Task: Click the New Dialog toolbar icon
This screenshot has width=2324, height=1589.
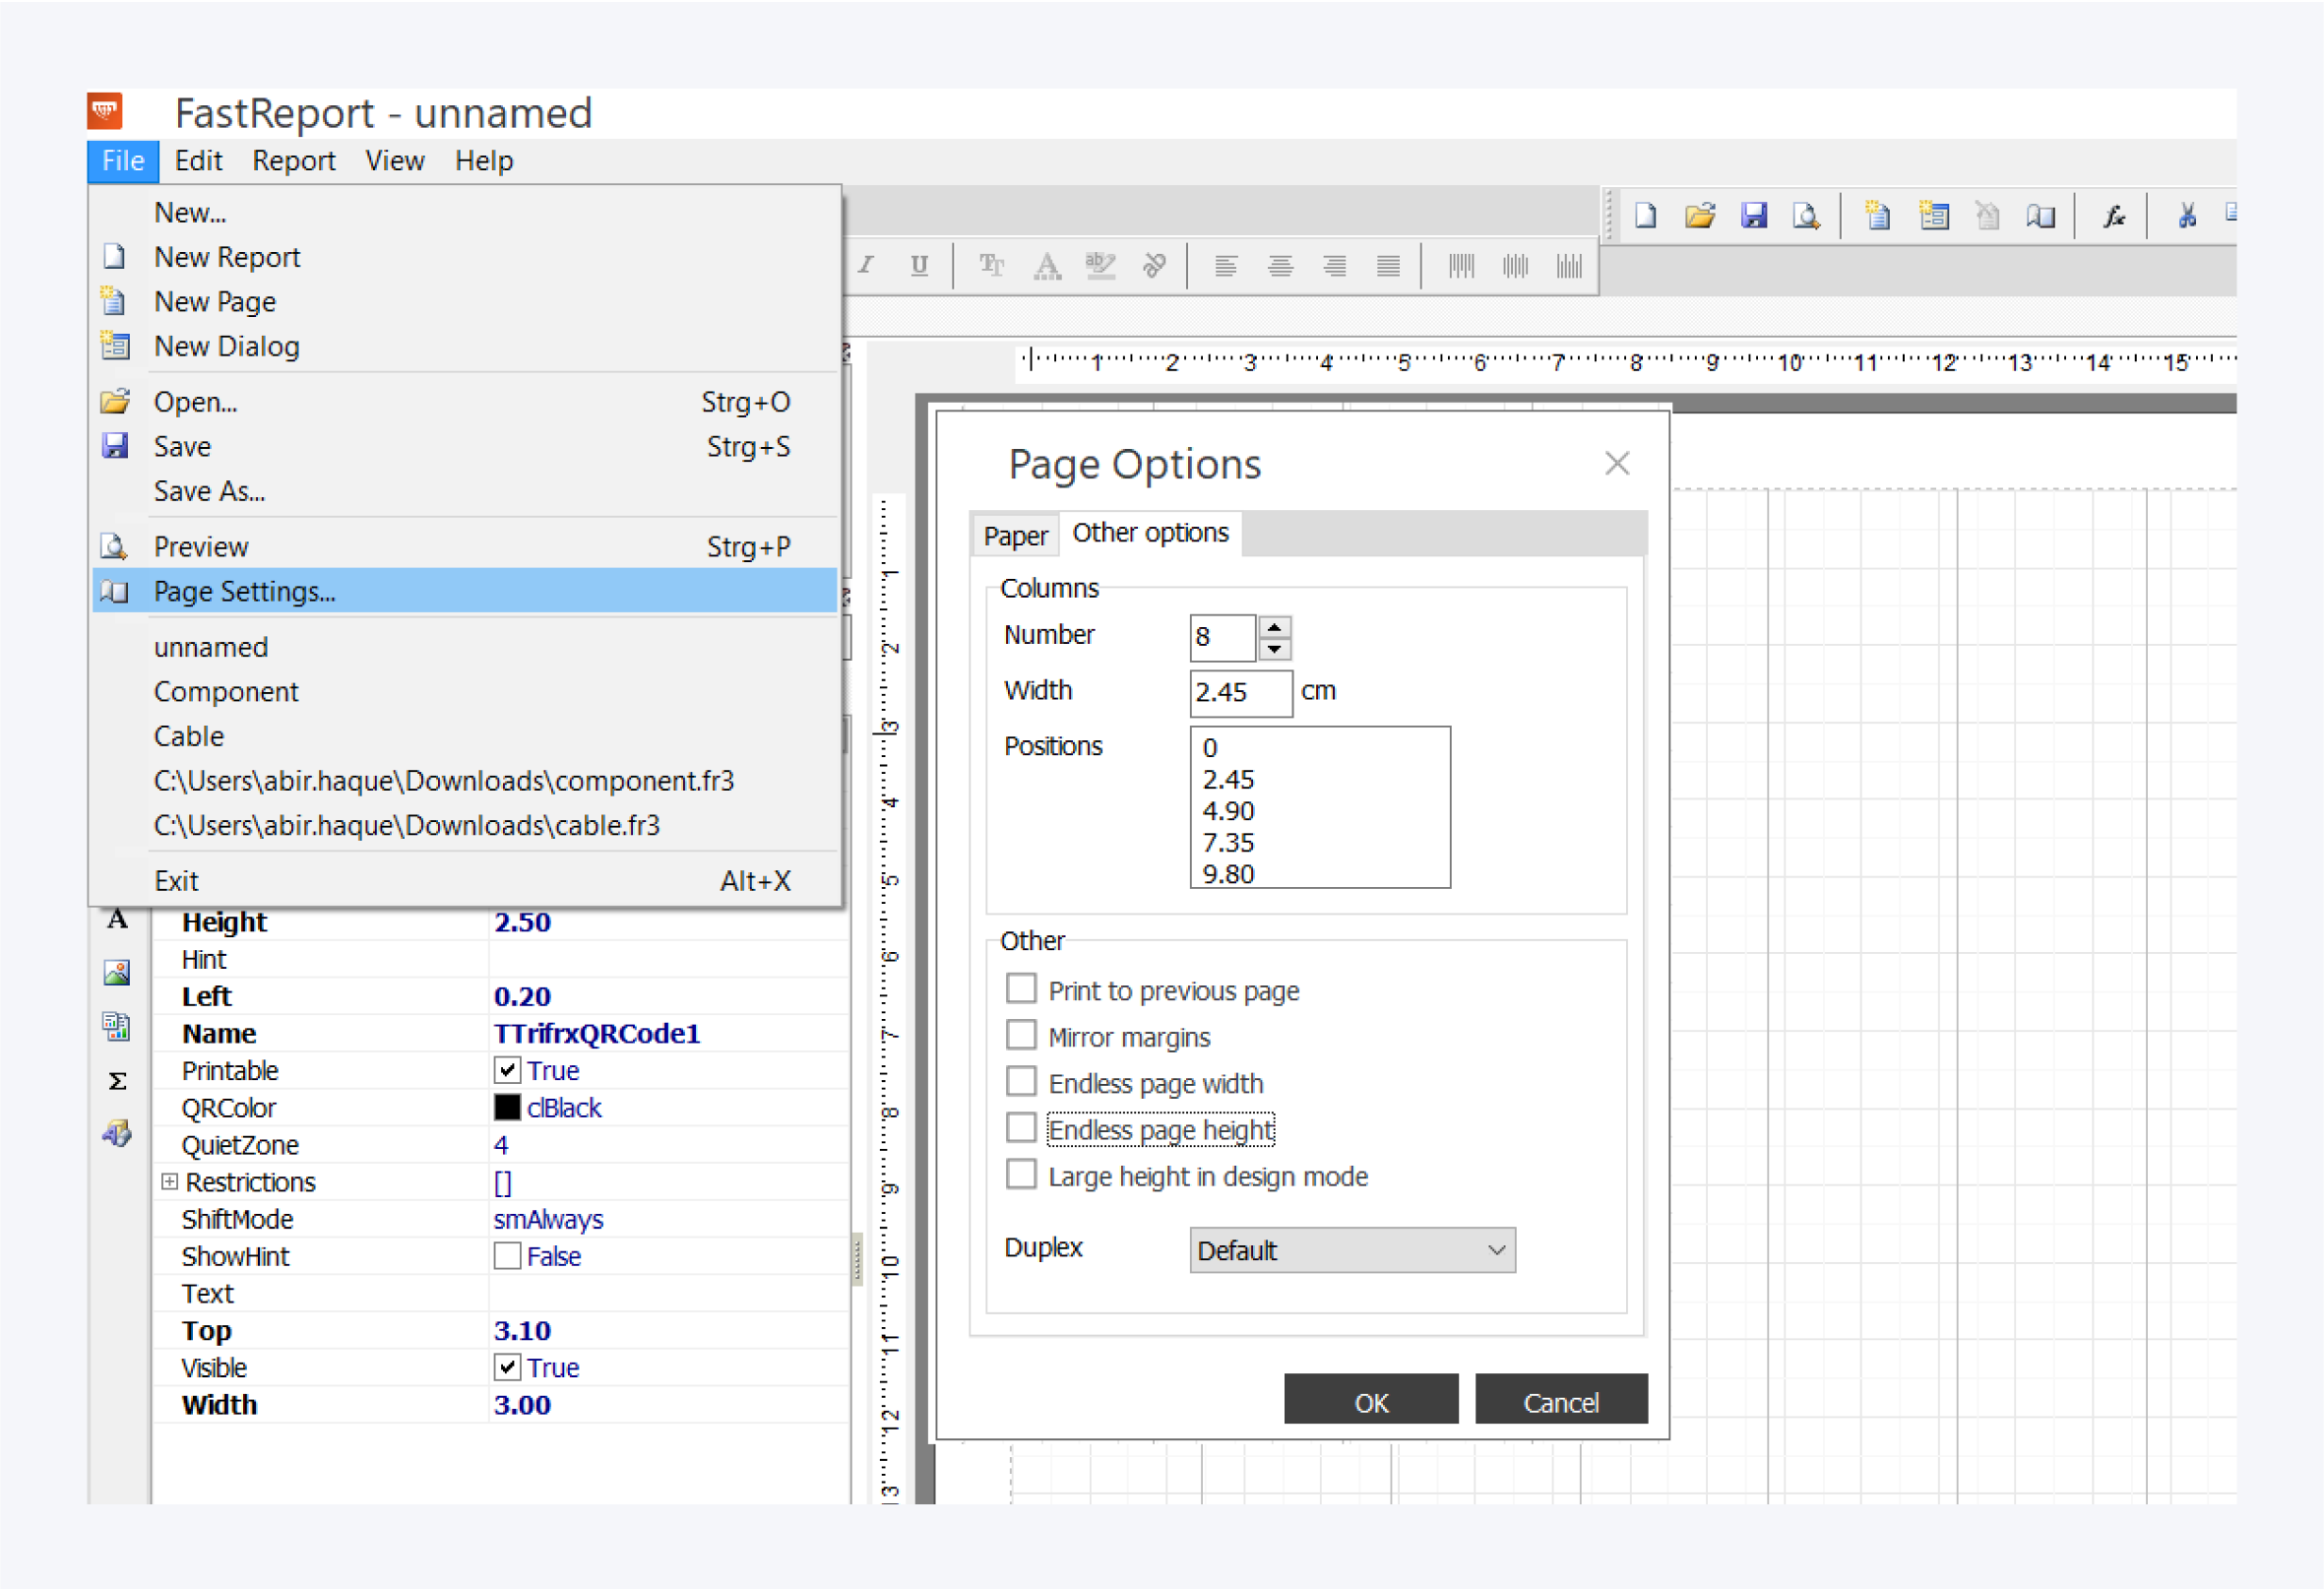Action: tap(1933, 216)
